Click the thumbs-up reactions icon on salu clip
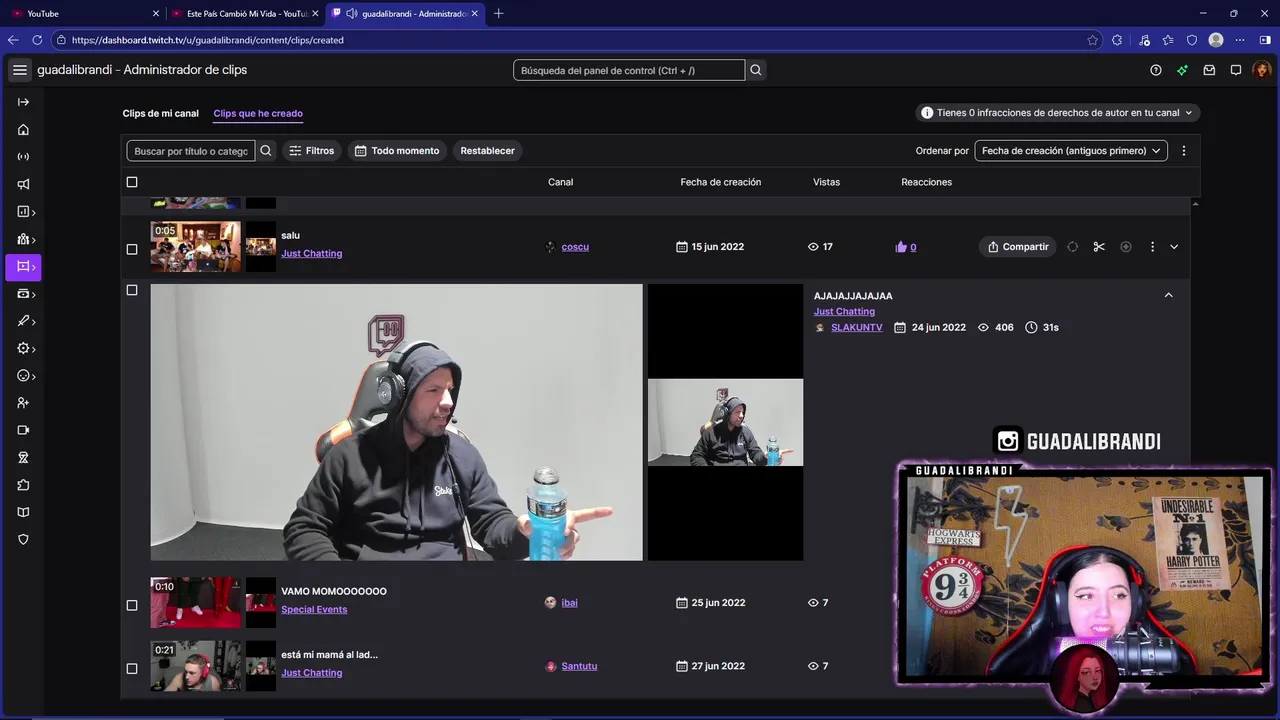The width and height of the screenshot is (1280, 720). tap(901, 247)
